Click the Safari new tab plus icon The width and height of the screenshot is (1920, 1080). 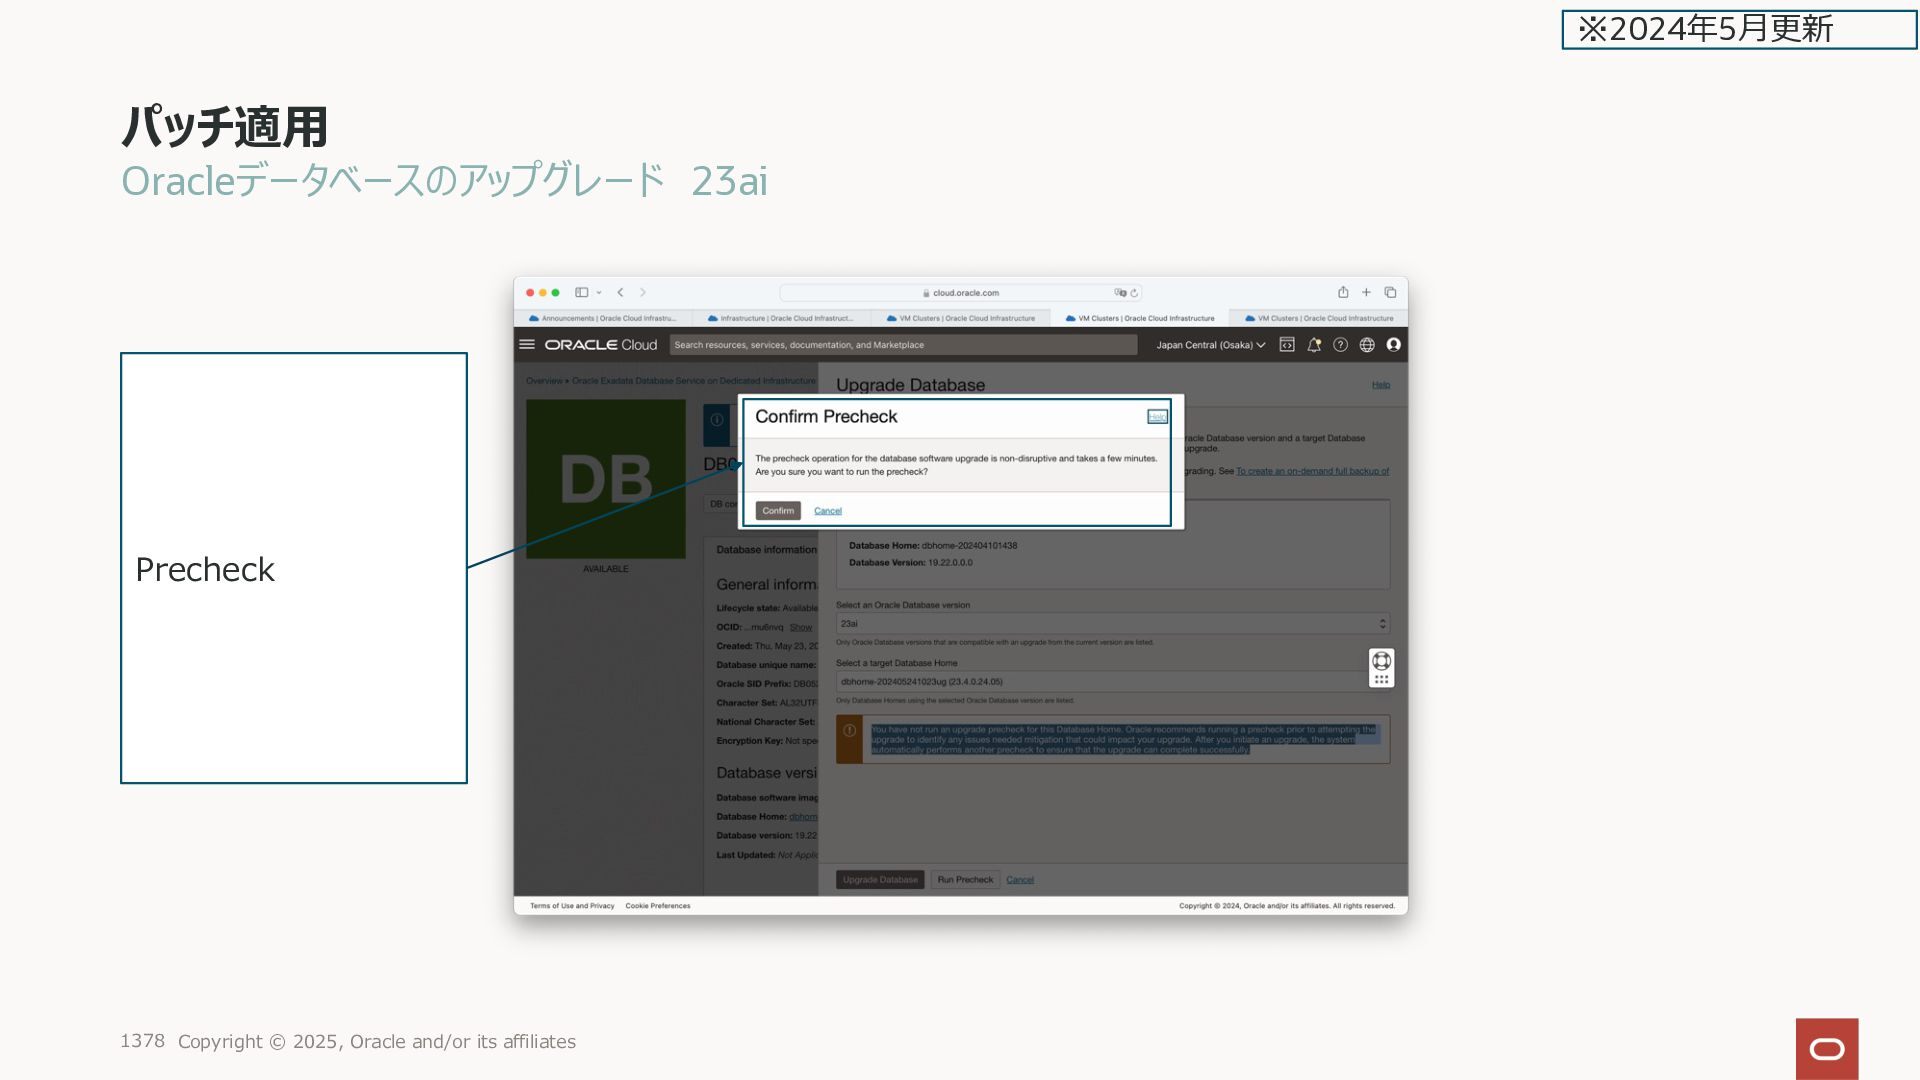click(x=1366, y=292)
